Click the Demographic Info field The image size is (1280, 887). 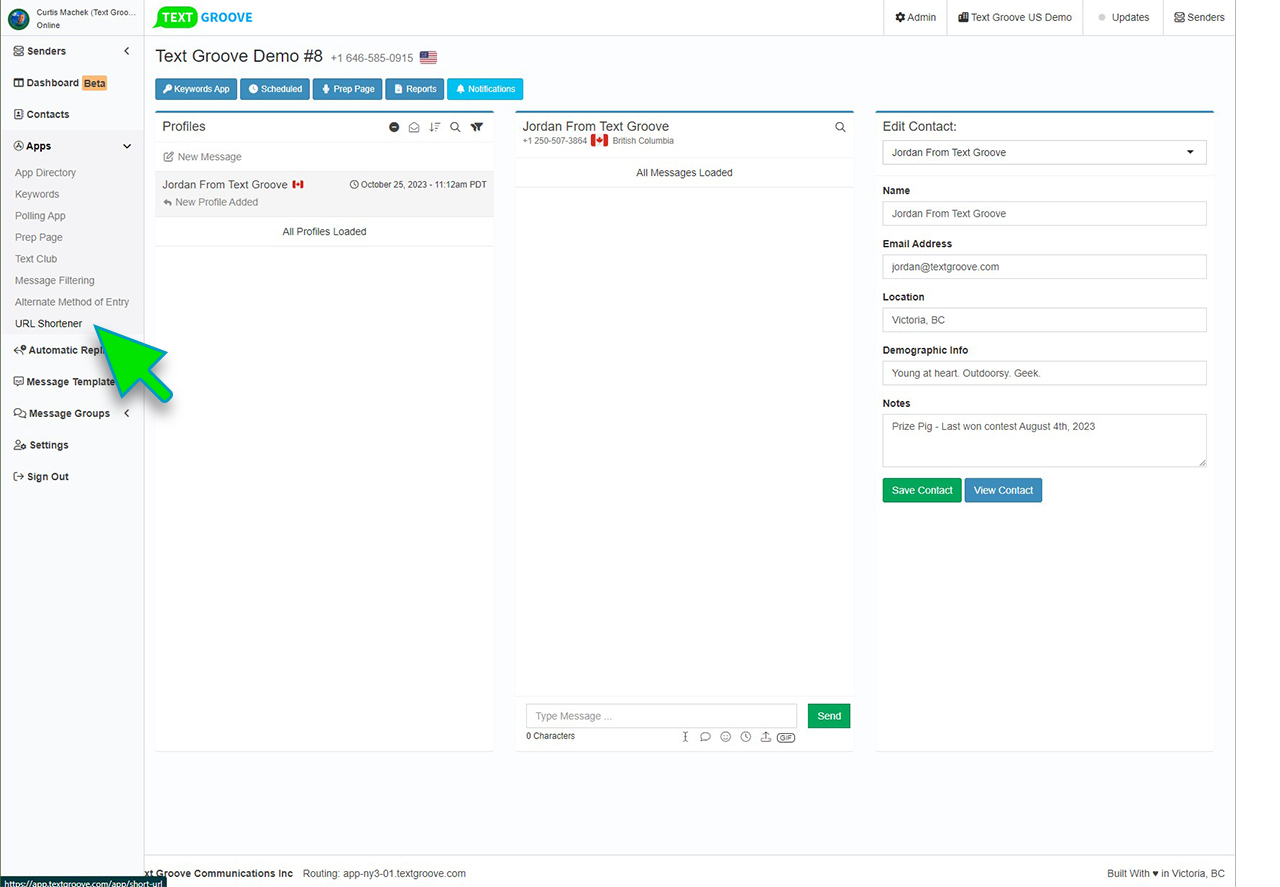click(1044, 373)
